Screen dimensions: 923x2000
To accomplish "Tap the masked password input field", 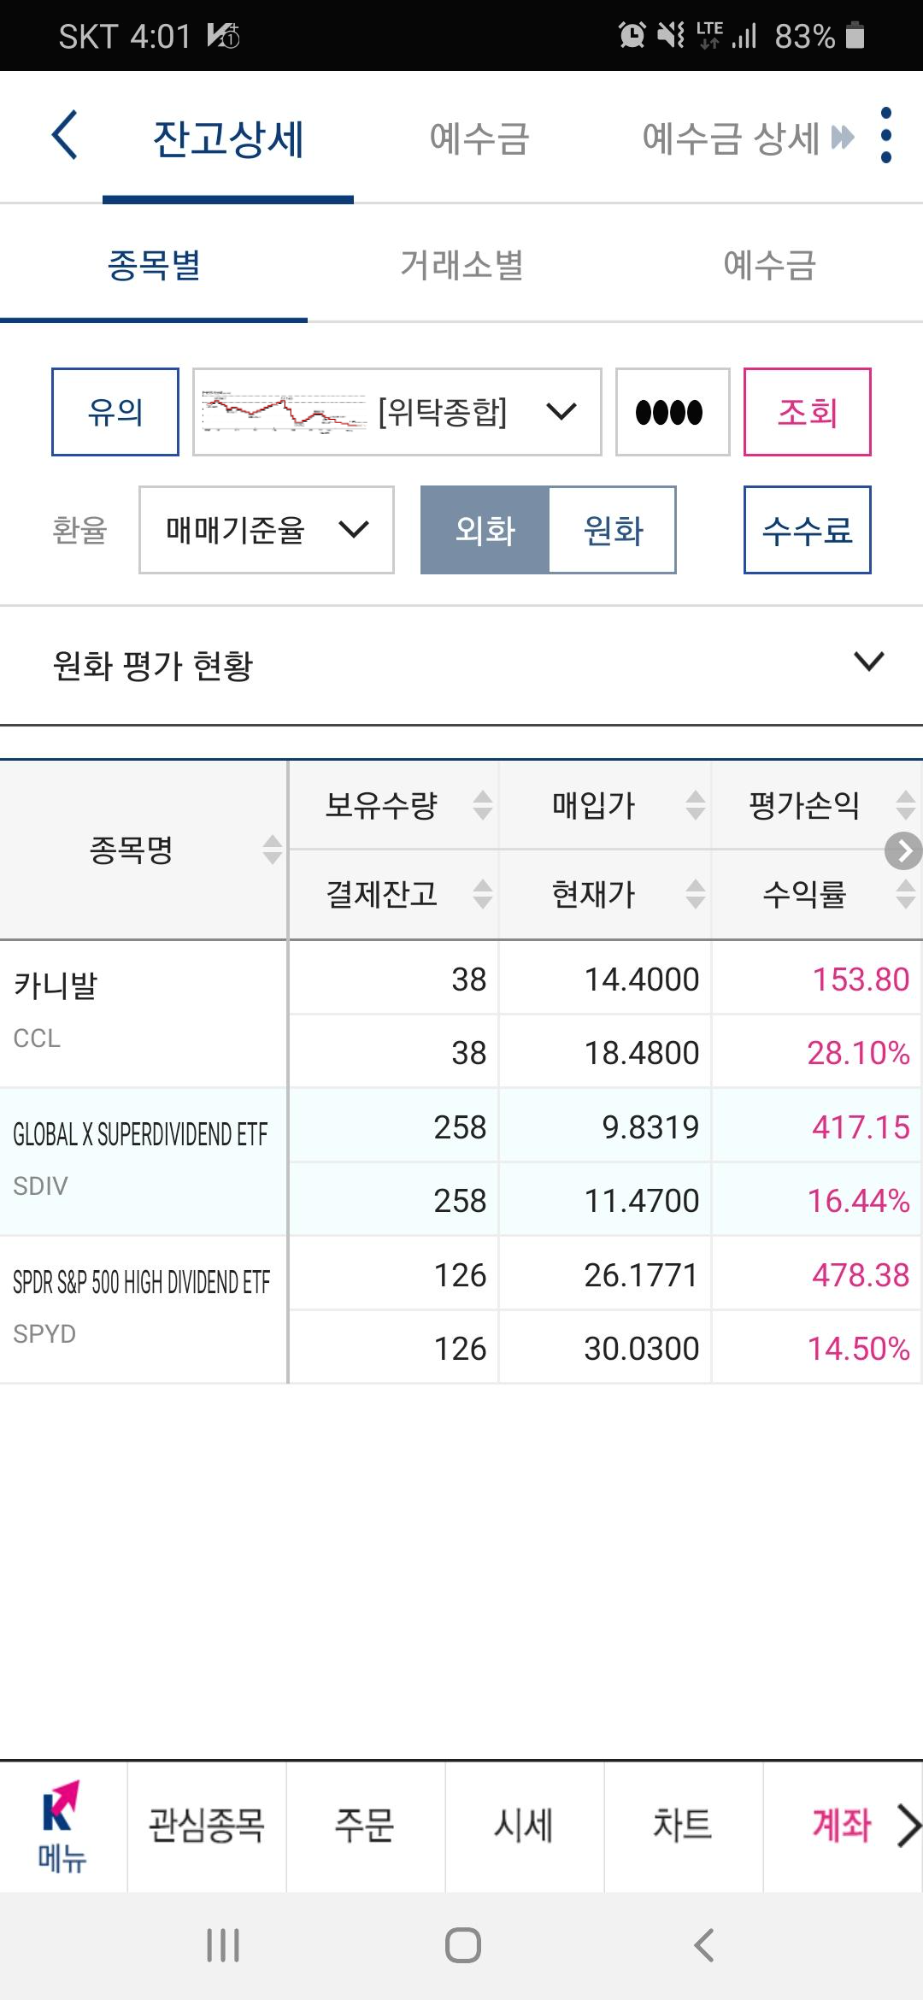I will (x=672, y=412).
